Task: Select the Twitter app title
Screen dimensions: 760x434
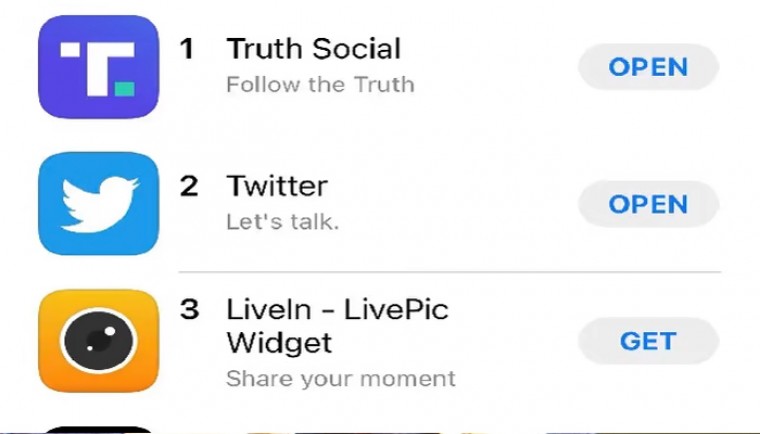Action: (x=277, y=186)
